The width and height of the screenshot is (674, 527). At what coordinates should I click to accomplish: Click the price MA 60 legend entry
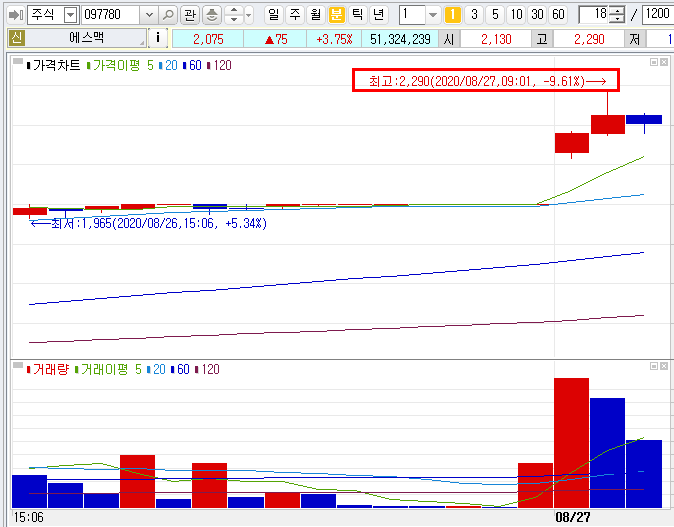tap(192, 65)
